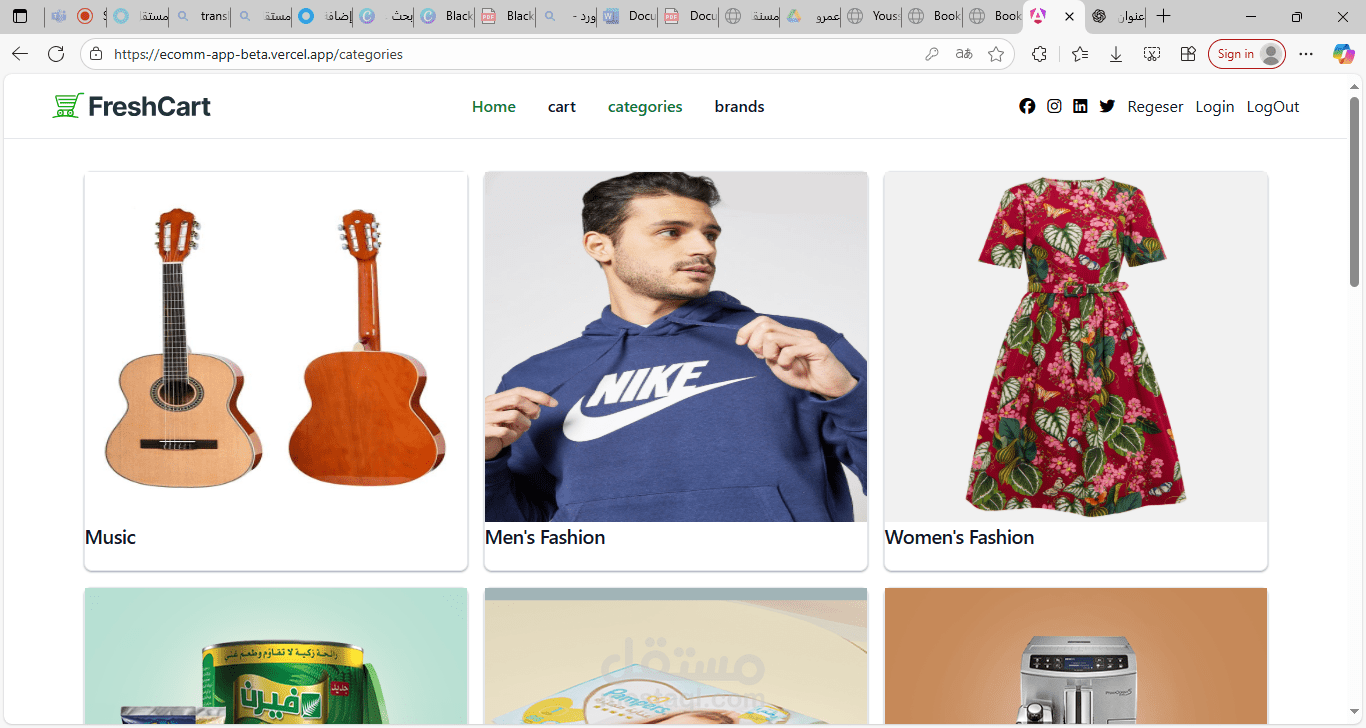Start a screenshot with the web capture icon
The width and height of the screenshot is (1366, 728).
(1152, 54)
